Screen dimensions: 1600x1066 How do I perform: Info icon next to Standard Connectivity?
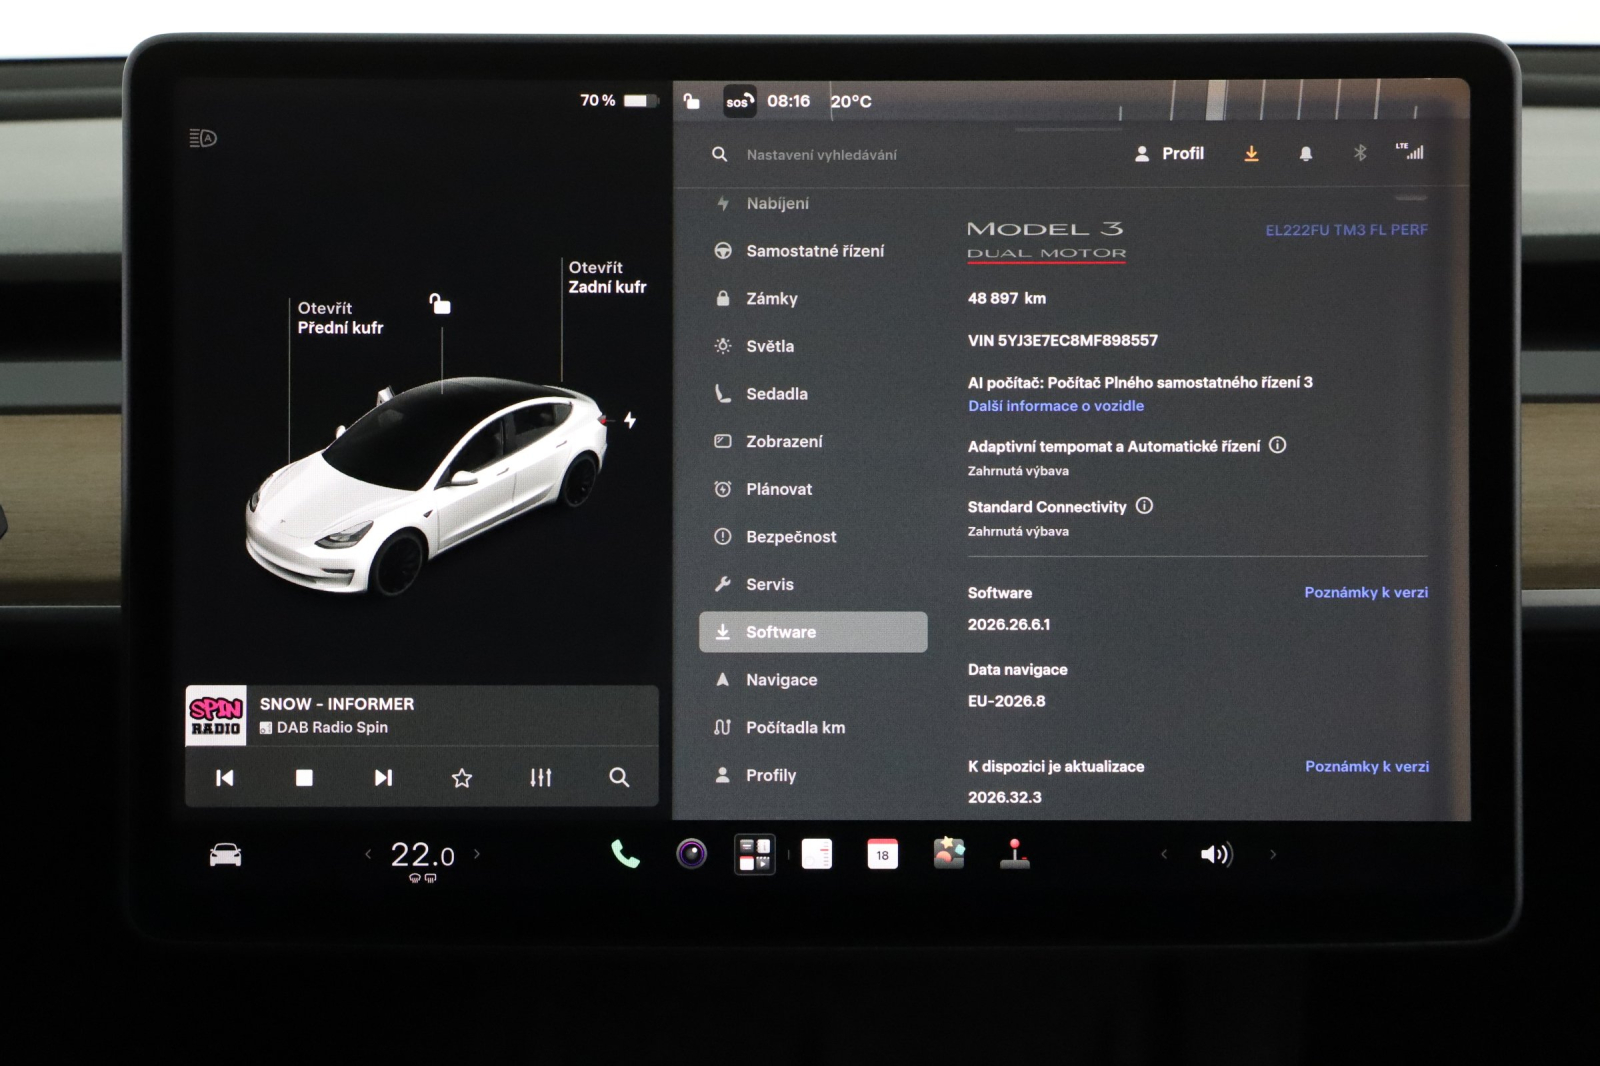[1144, 506]
